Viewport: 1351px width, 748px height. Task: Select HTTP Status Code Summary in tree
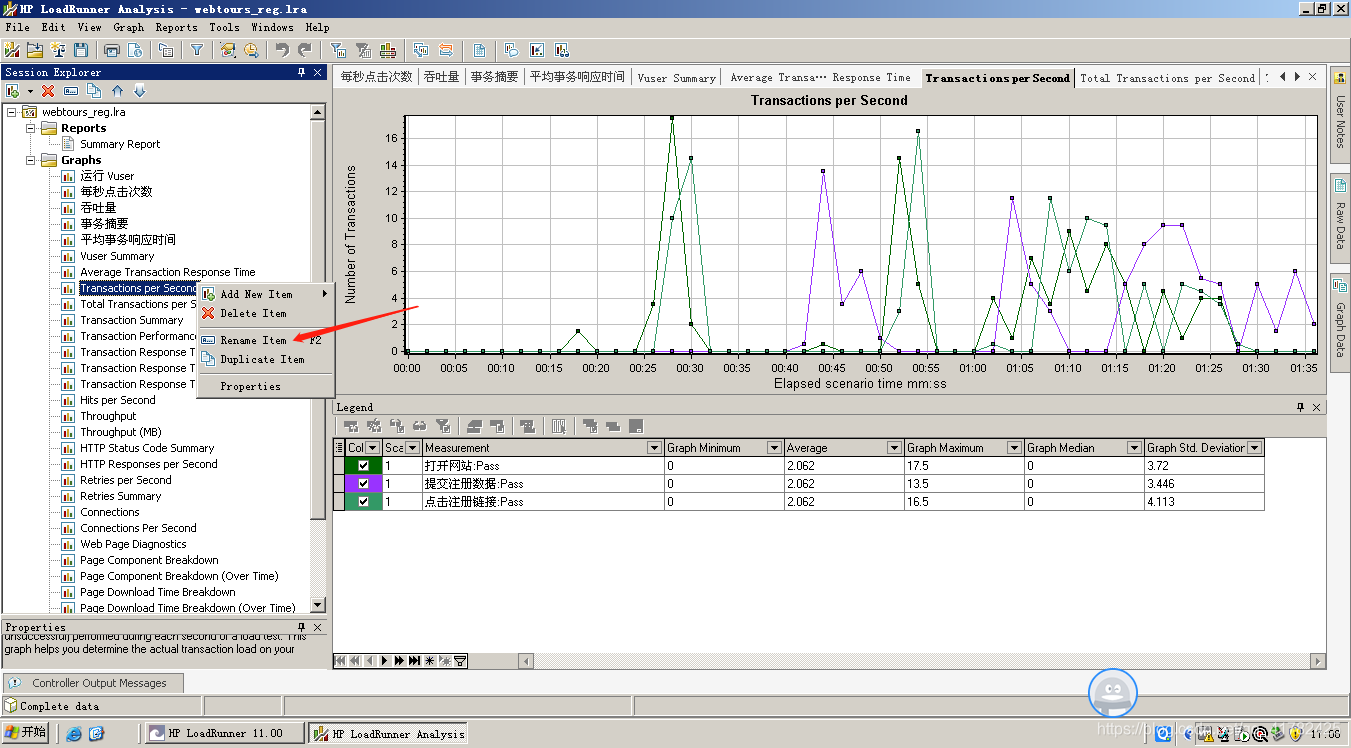coord(147,448)
